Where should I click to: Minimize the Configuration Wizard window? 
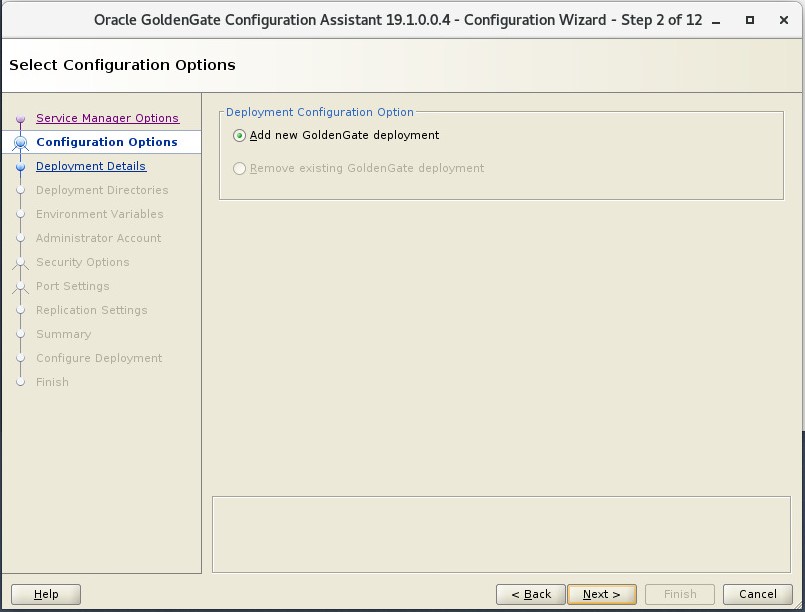(x=716, y=21)
